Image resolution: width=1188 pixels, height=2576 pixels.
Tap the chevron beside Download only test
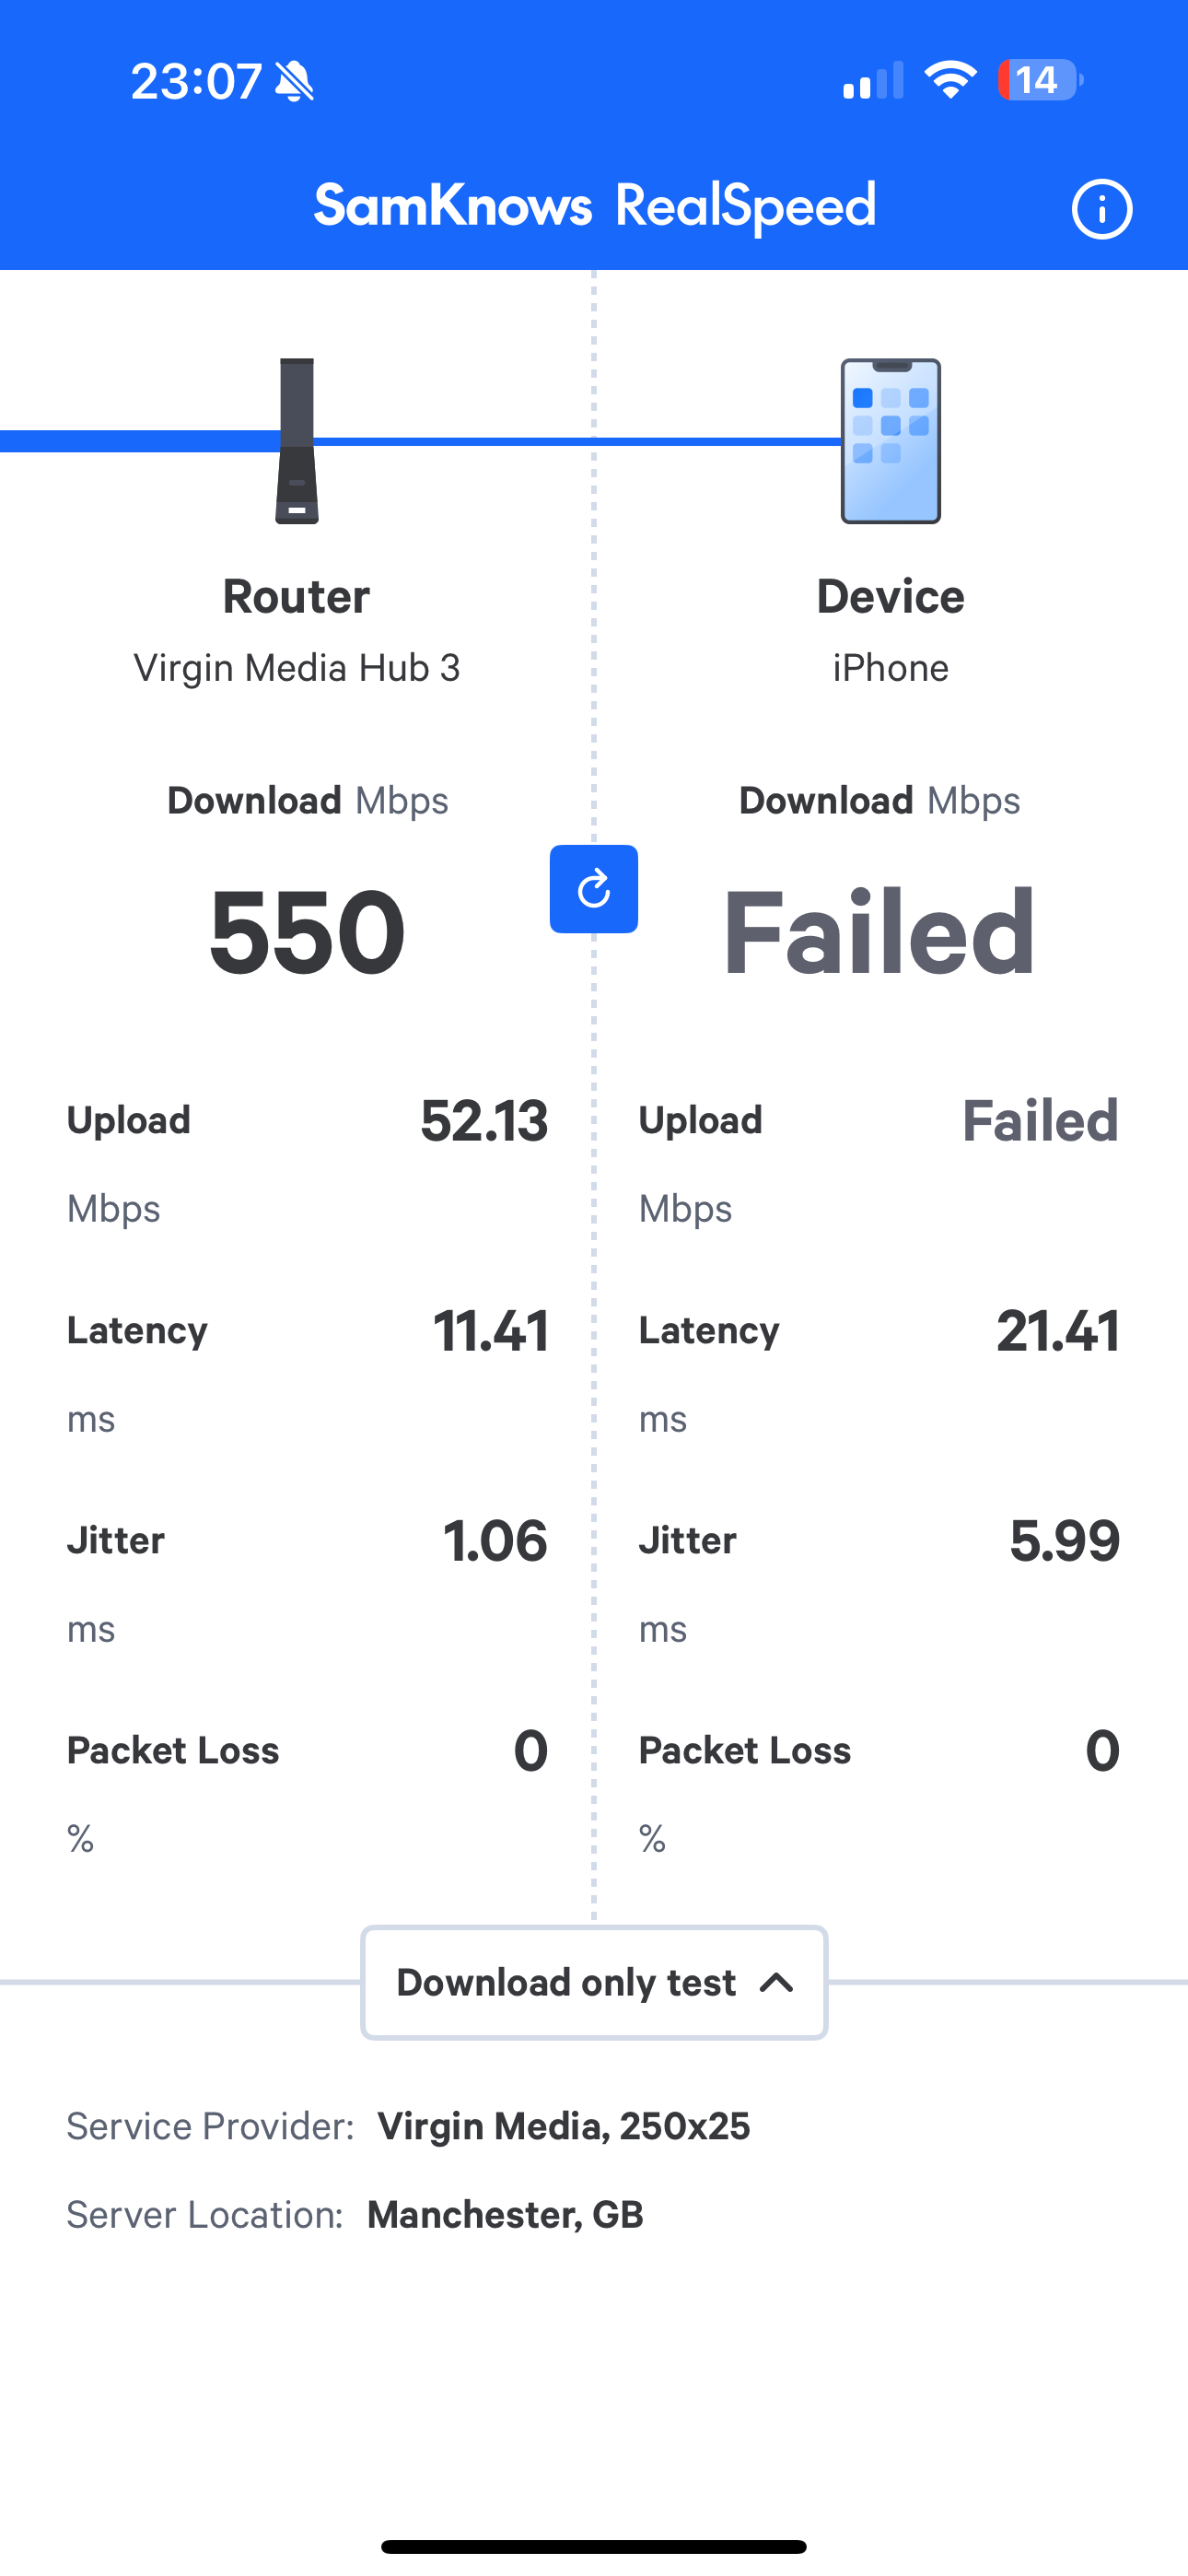[777, 1982]
